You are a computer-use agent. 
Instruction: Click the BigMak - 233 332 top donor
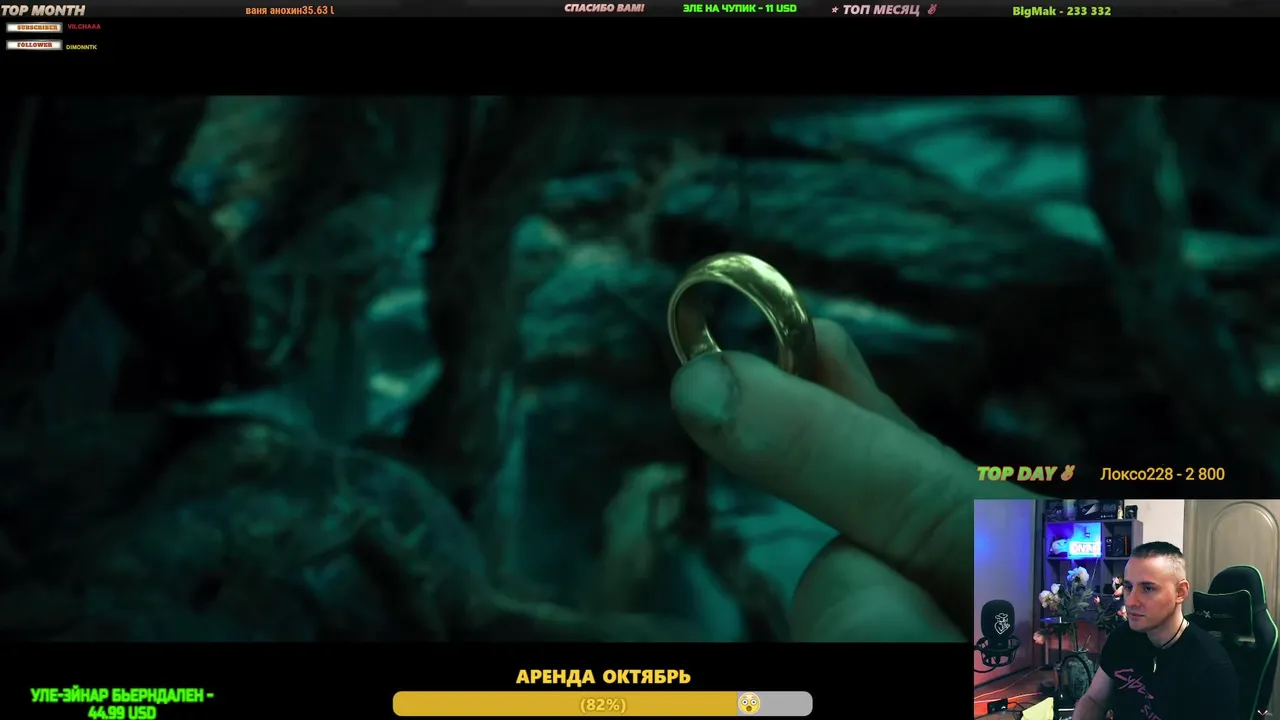[1062, 11]
